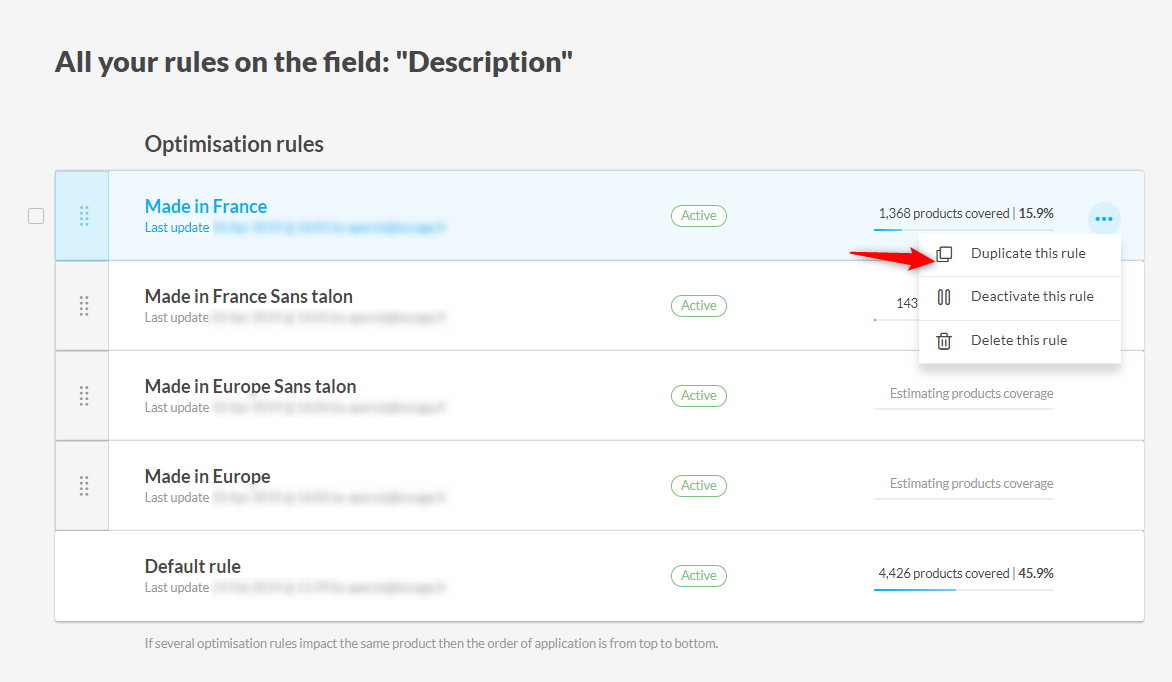This screenshot has height=682, width=1172.
Task: Open the Made in France rule link
Action: point(206,207)
